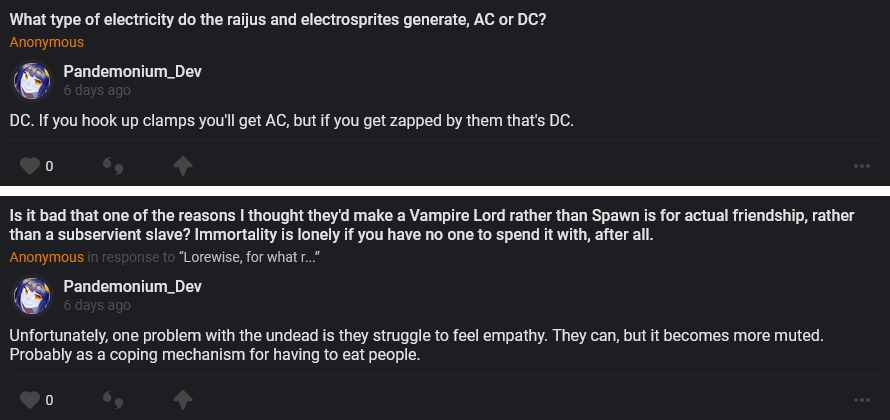Viewport: 890px width, 420px height.
Task: Open the '6 days ago' timestamp on the electricity answer
Action: click(96, 90)
